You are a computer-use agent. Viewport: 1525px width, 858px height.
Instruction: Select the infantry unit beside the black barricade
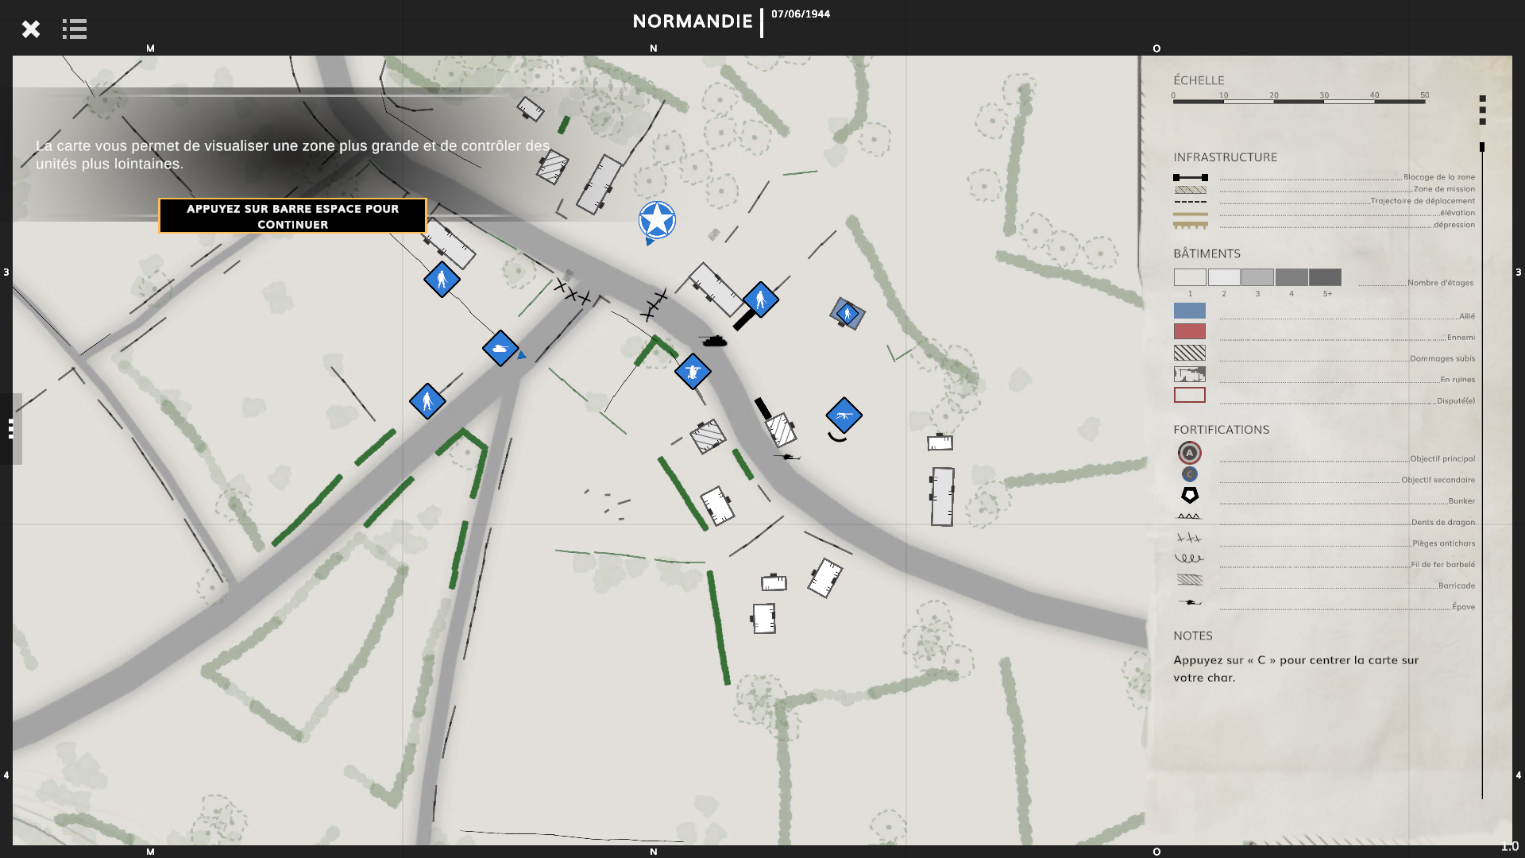[x=761, y=299]
